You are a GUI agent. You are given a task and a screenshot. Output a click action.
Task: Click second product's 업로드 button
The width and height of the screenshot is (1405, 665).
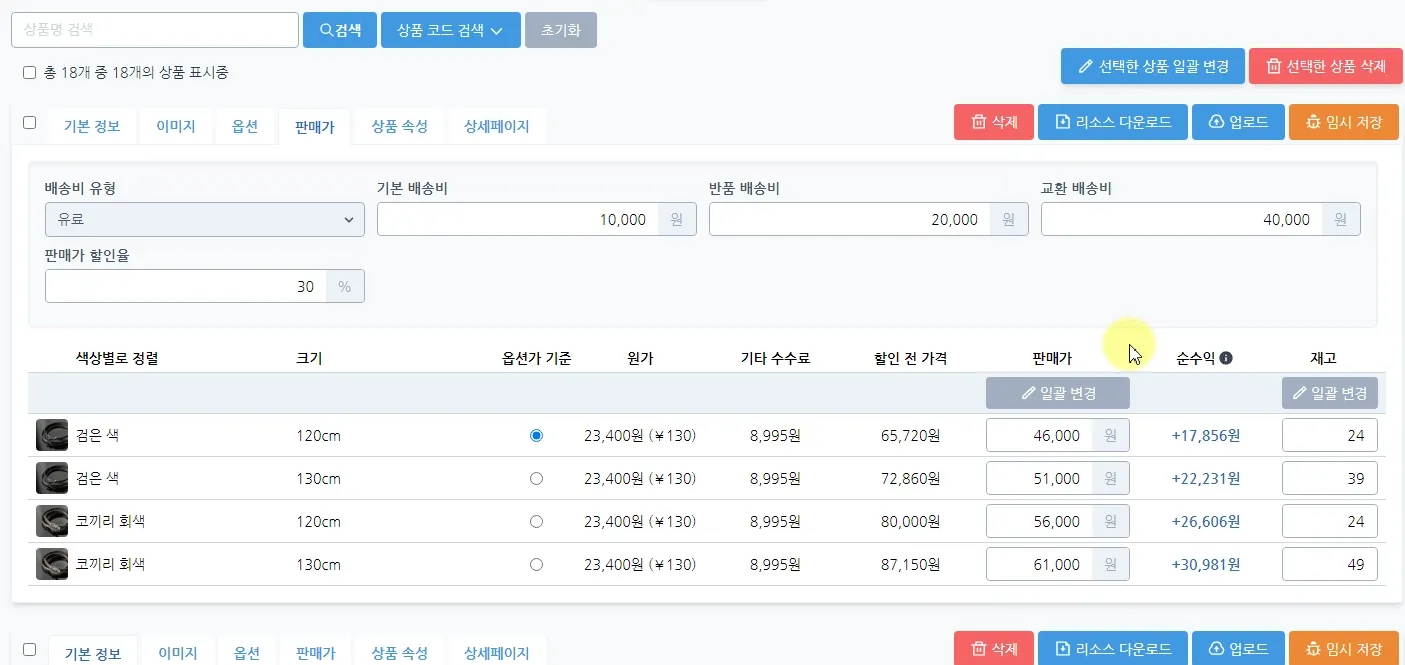1238,649
